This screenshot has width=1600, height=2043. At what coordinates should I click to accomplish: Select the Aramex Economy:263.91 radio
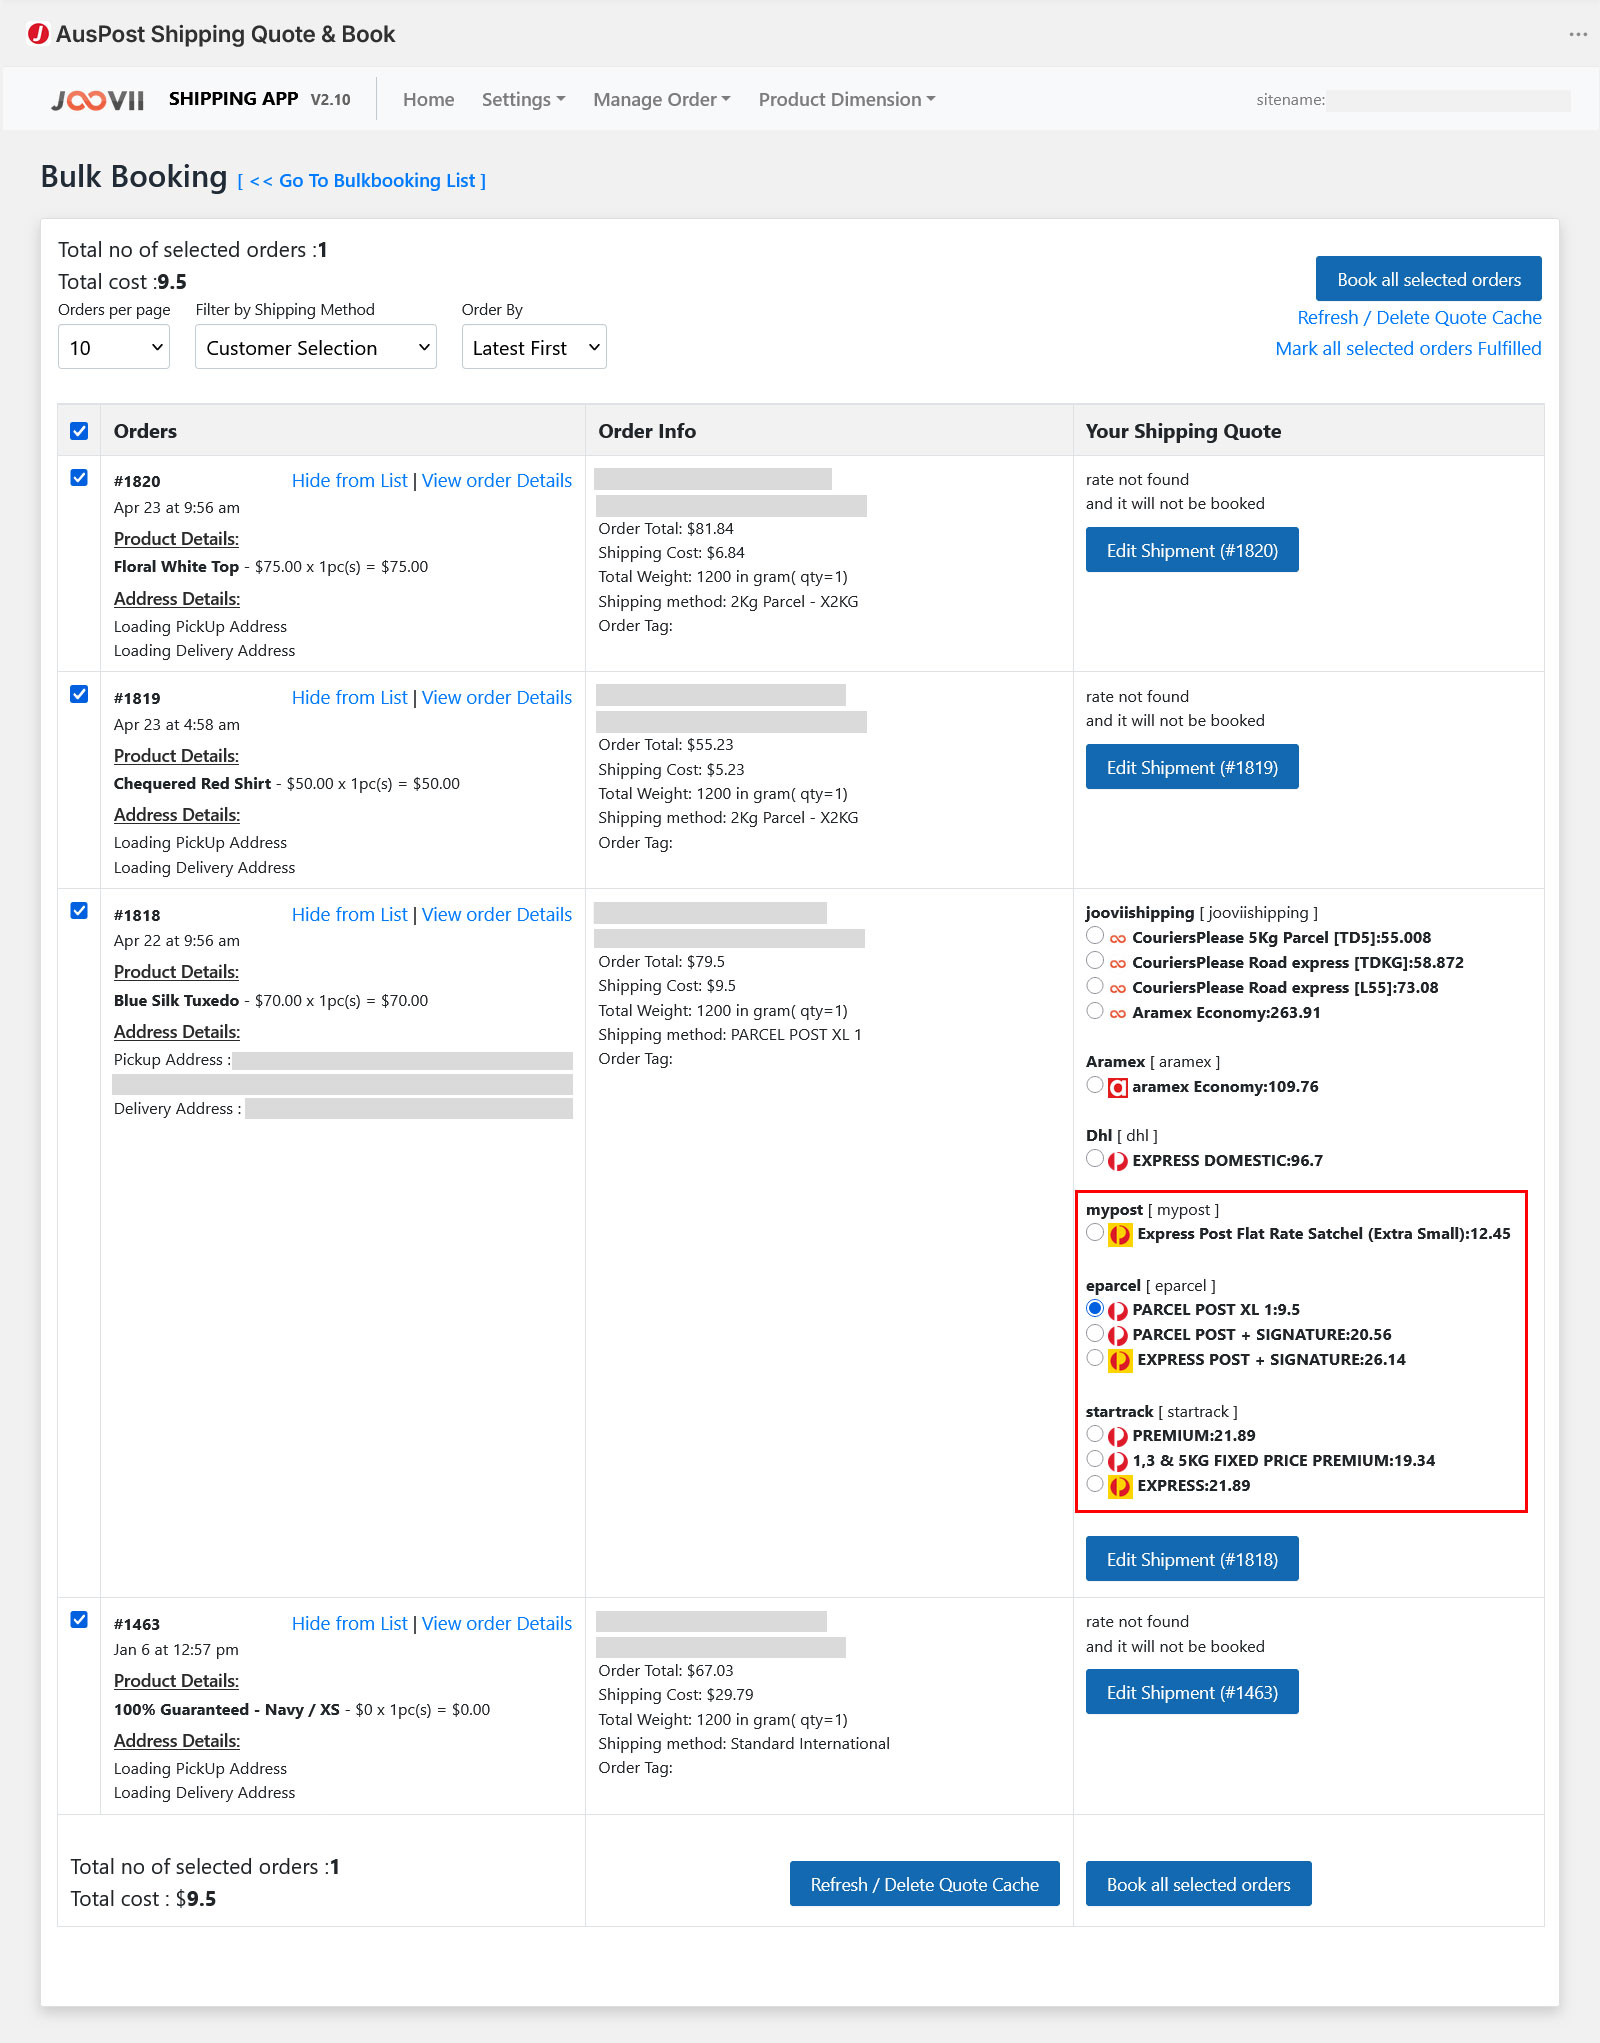pos(1095,1011)
